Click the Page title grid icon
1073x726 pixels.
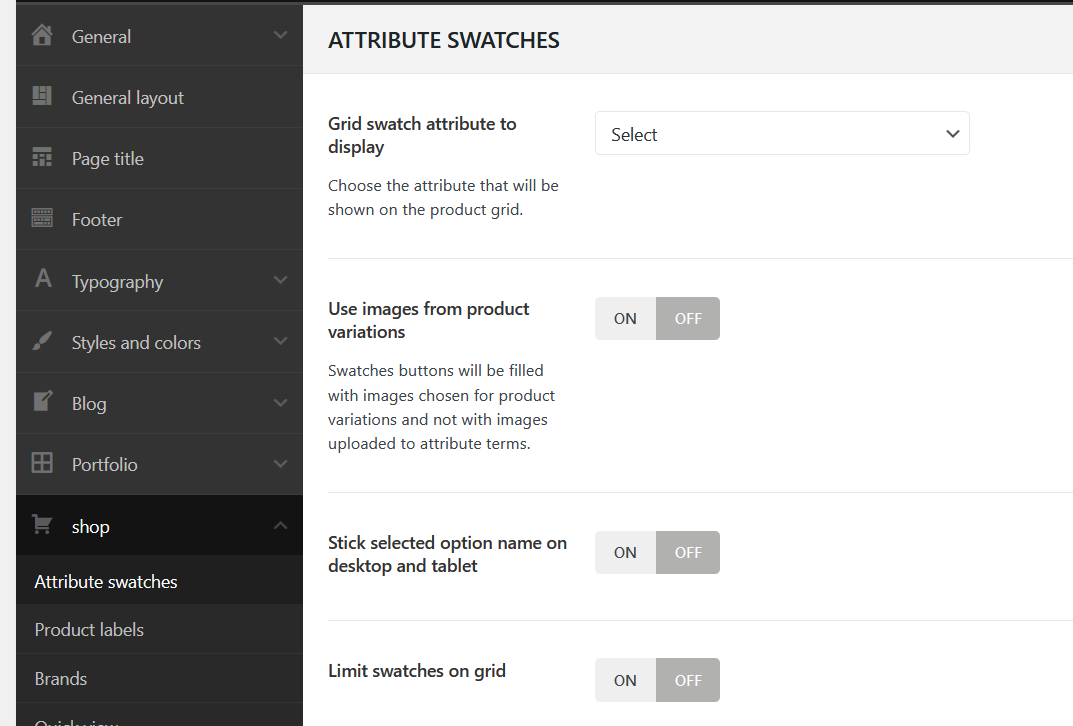coord(42,158)
